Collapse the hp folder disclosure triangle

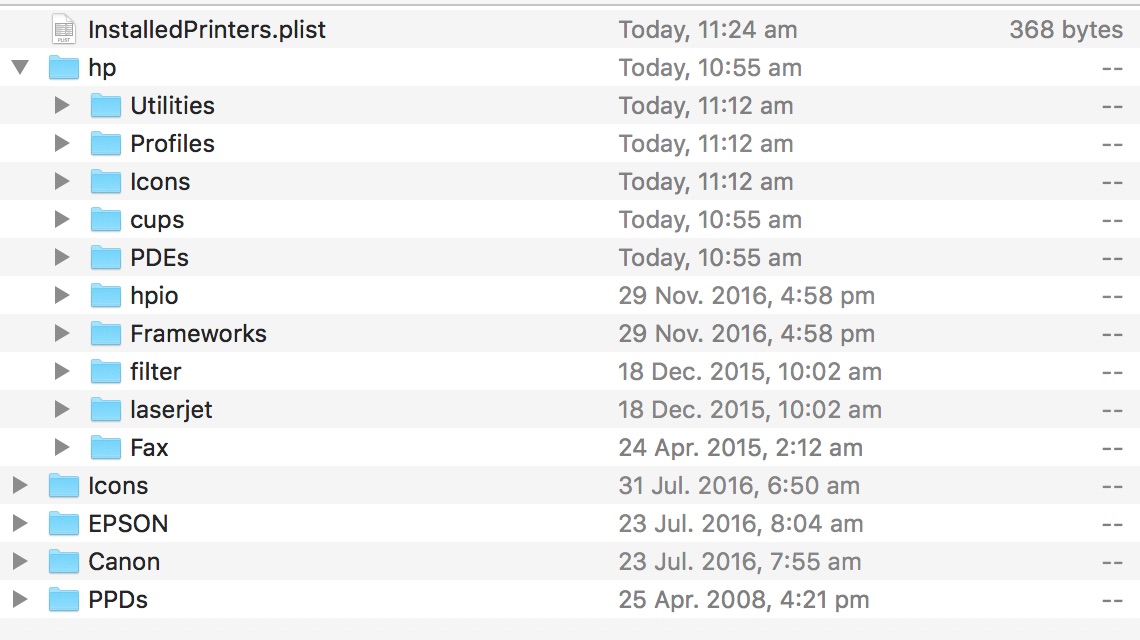pyautogui.click(x=20, y=68)
